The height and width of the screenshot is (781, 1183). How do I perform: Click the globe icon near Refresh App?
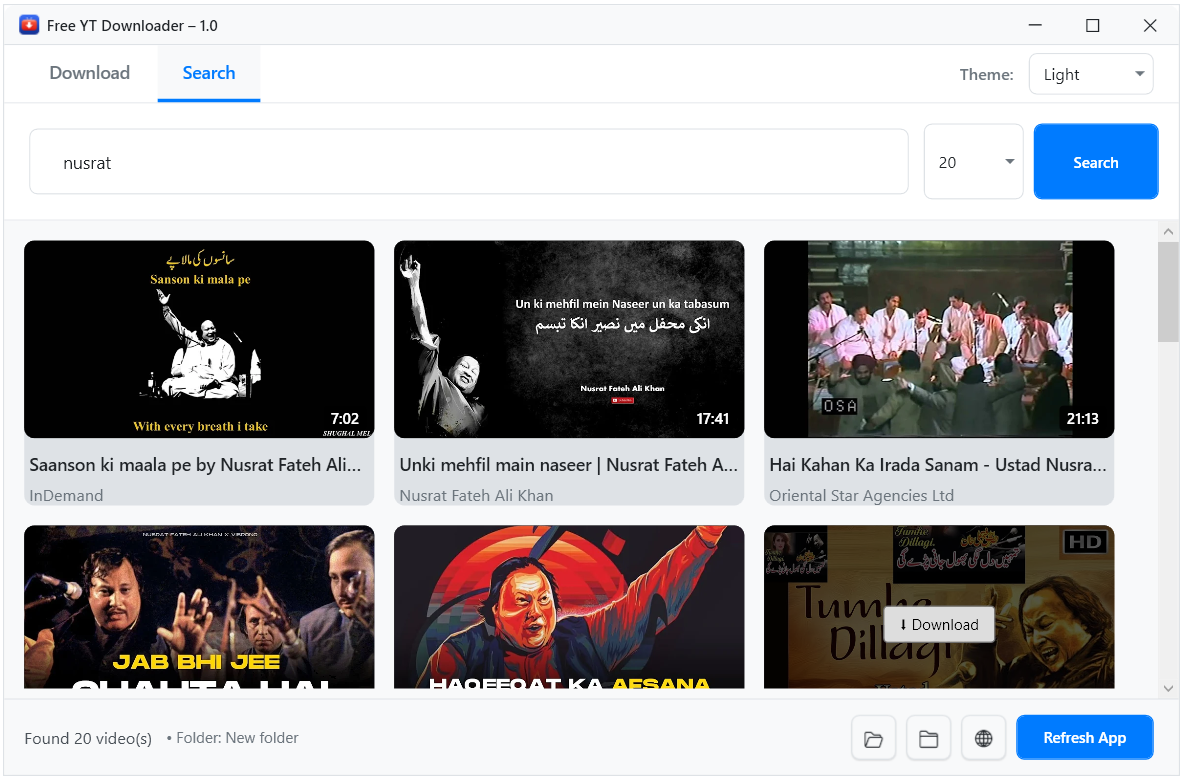983,737
